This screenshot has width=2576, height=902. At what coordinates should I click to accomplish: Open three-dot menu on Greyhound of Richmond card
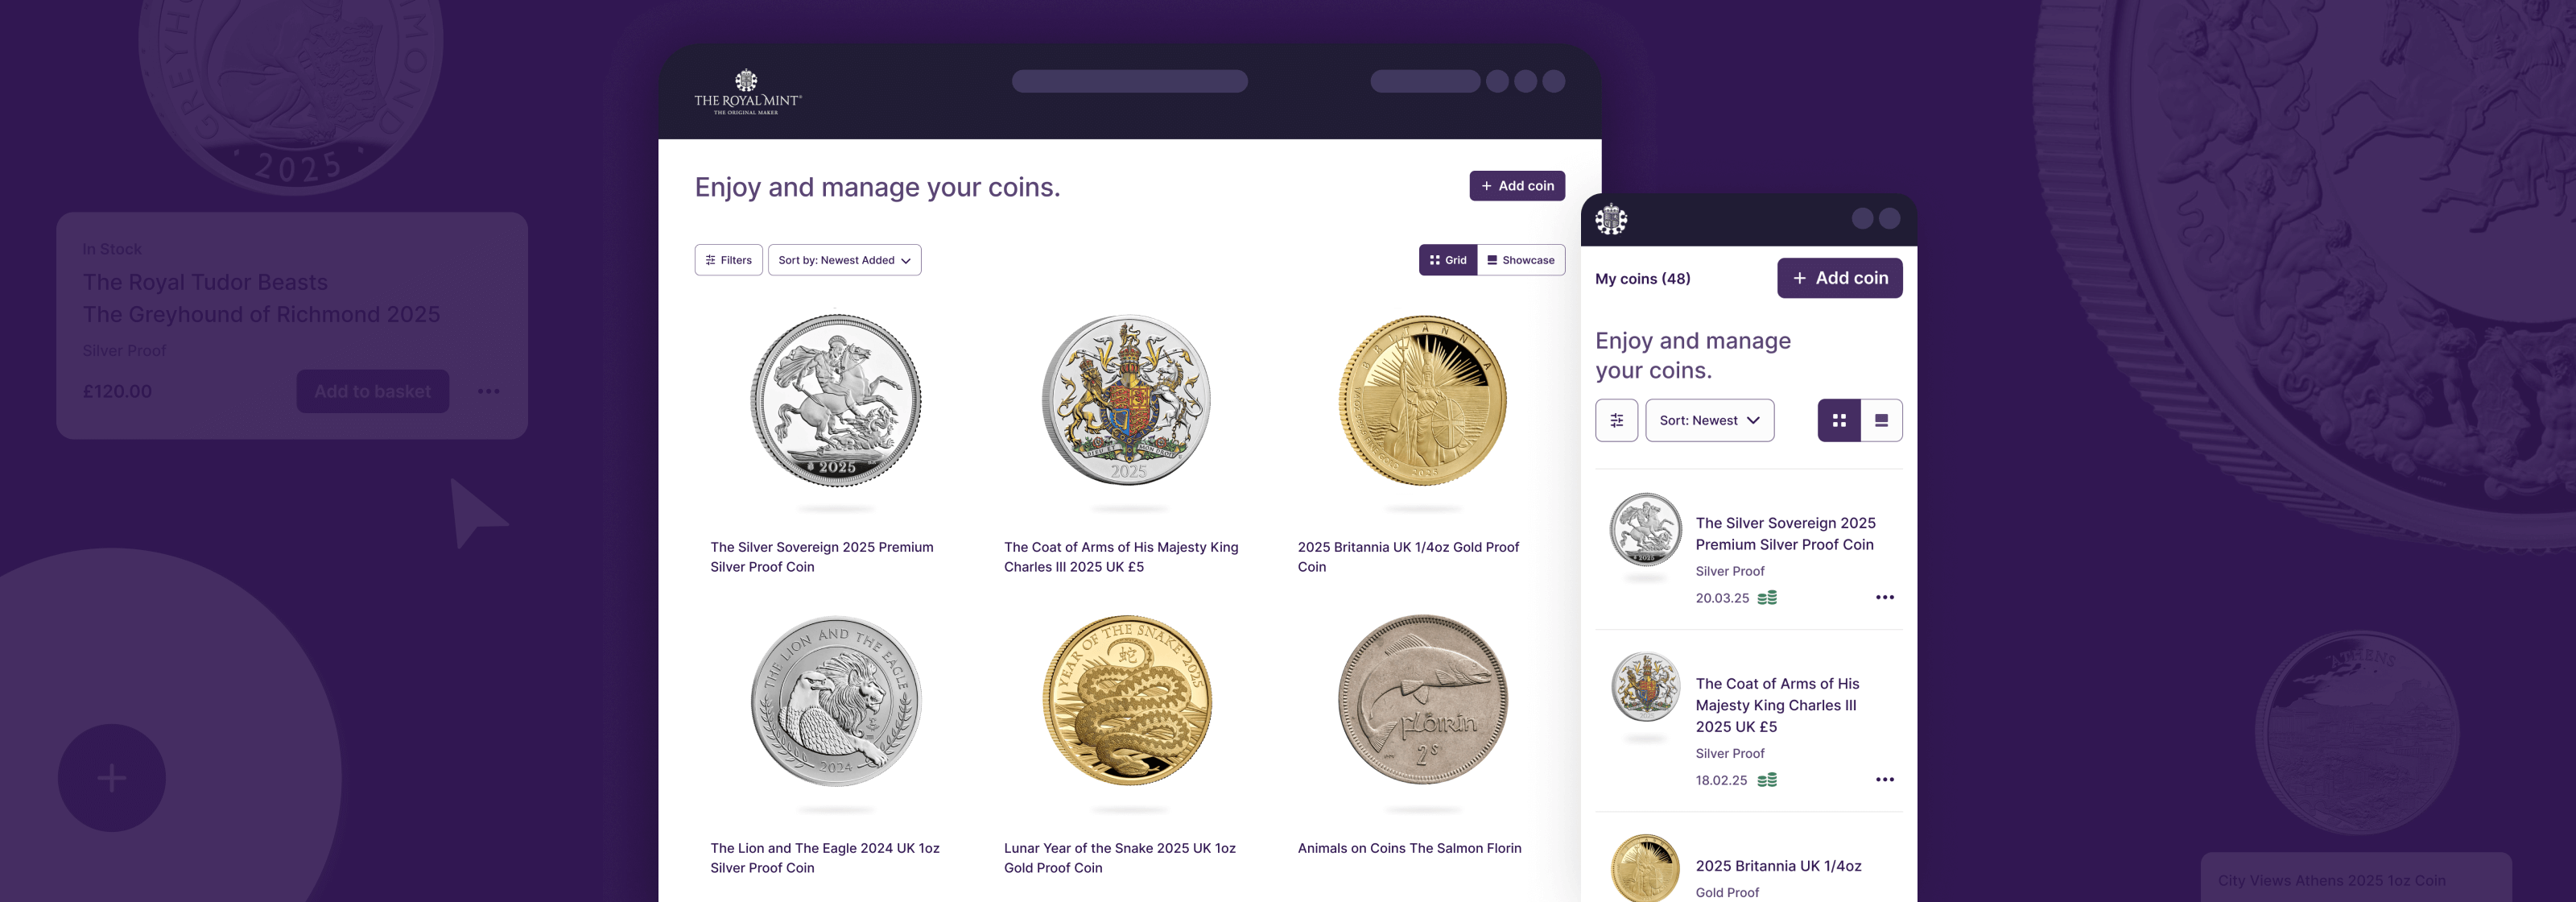[x=488, y=391]
